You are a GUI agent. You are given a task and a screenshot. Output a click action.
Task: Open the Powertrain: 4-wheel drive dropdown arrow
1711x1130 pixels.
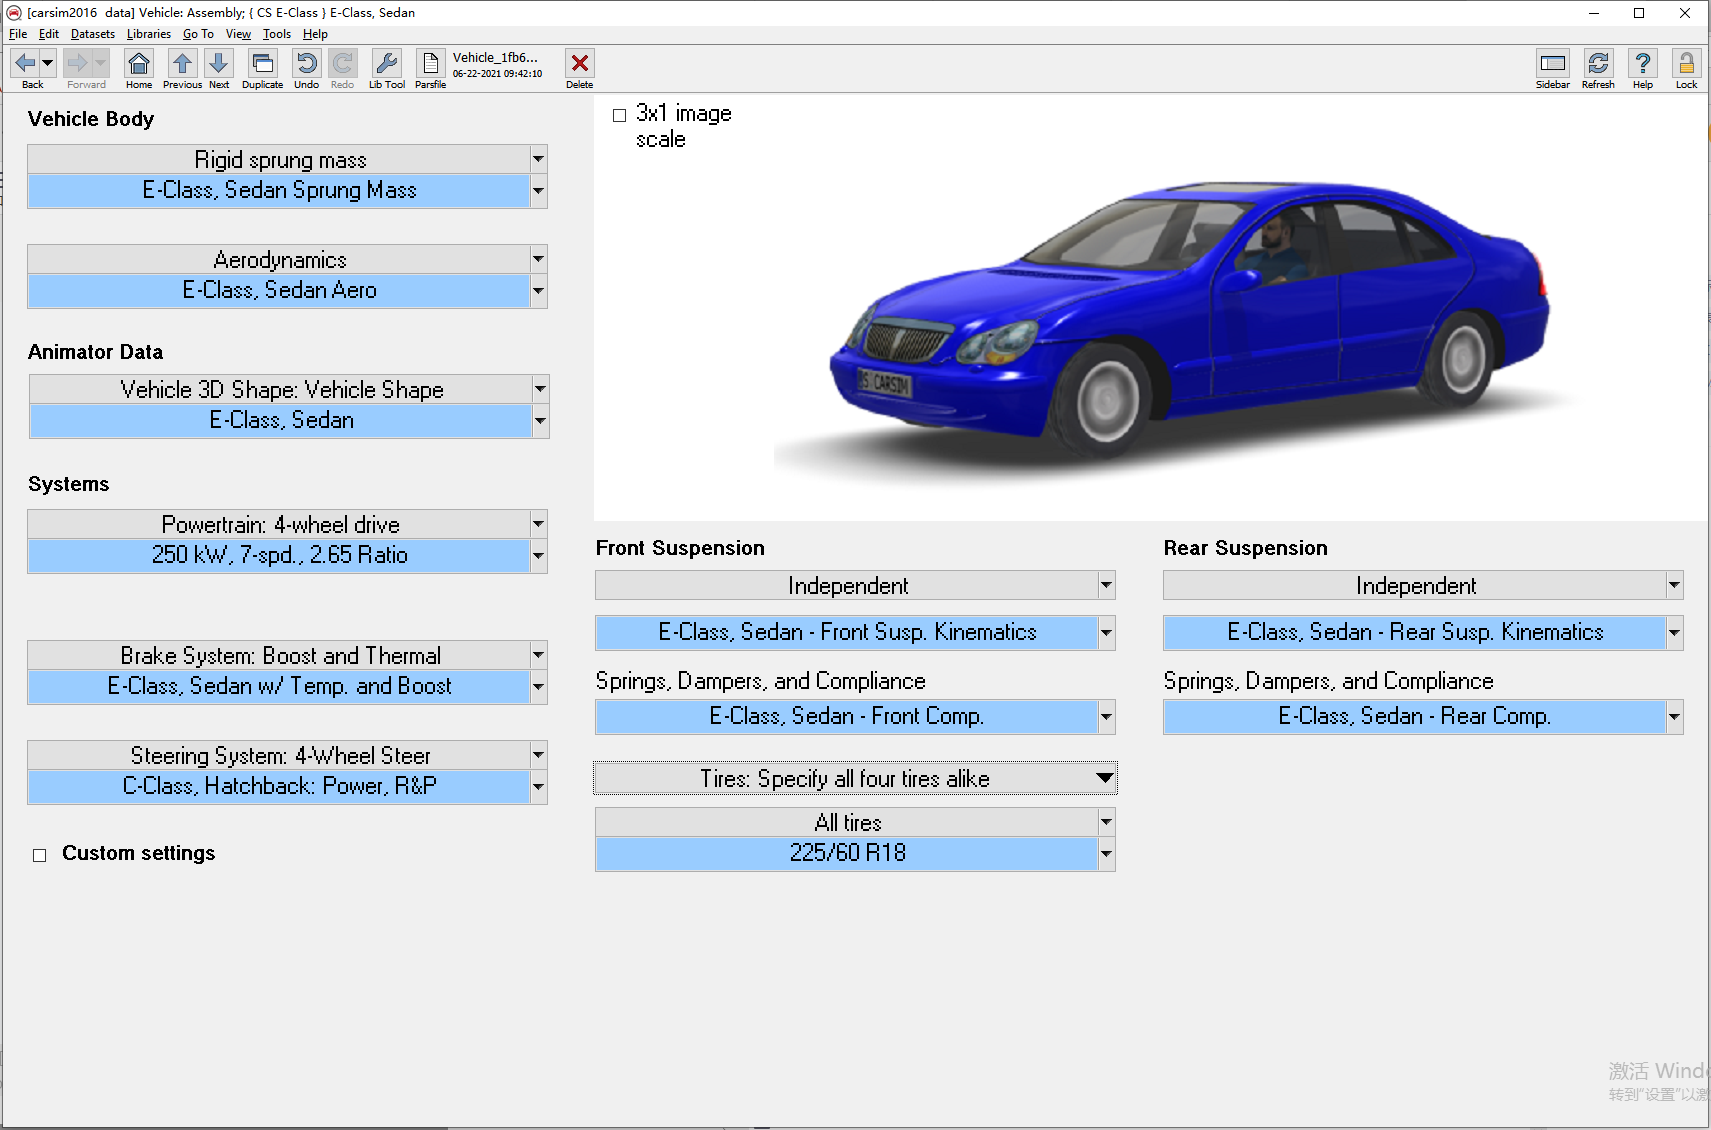point(538,524)
